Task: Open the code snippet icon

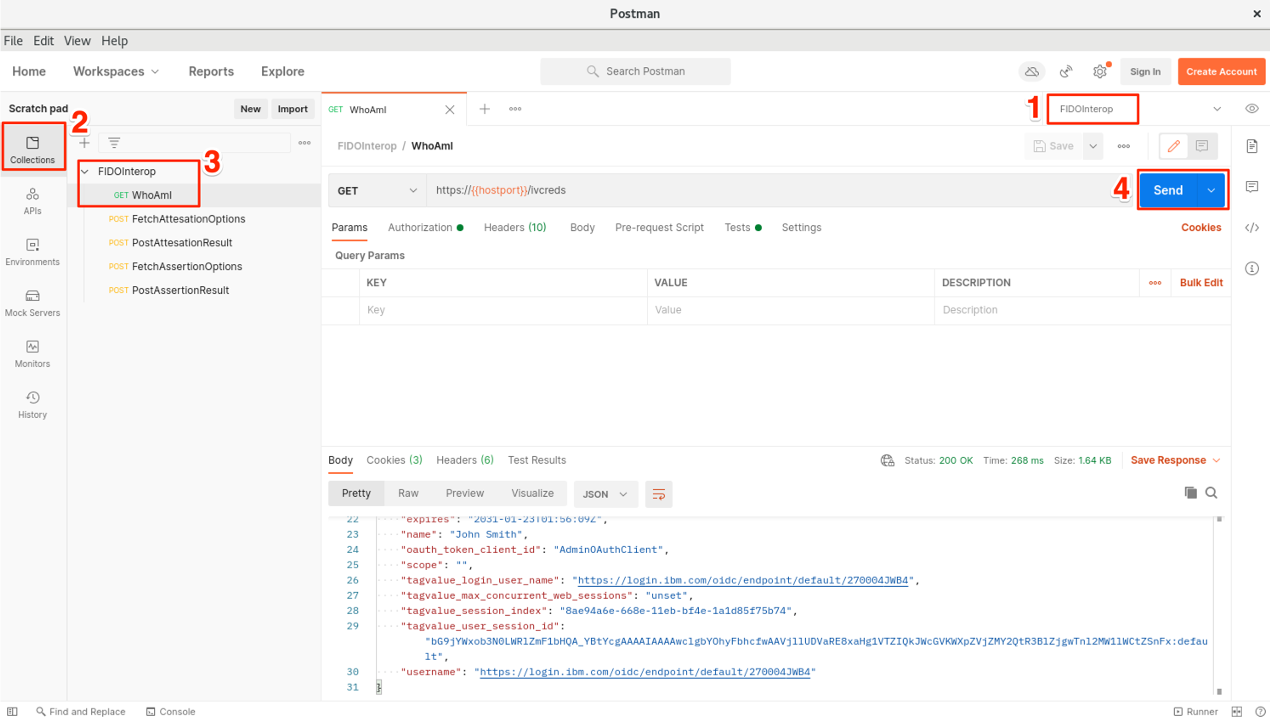Action: [1251, 228]
